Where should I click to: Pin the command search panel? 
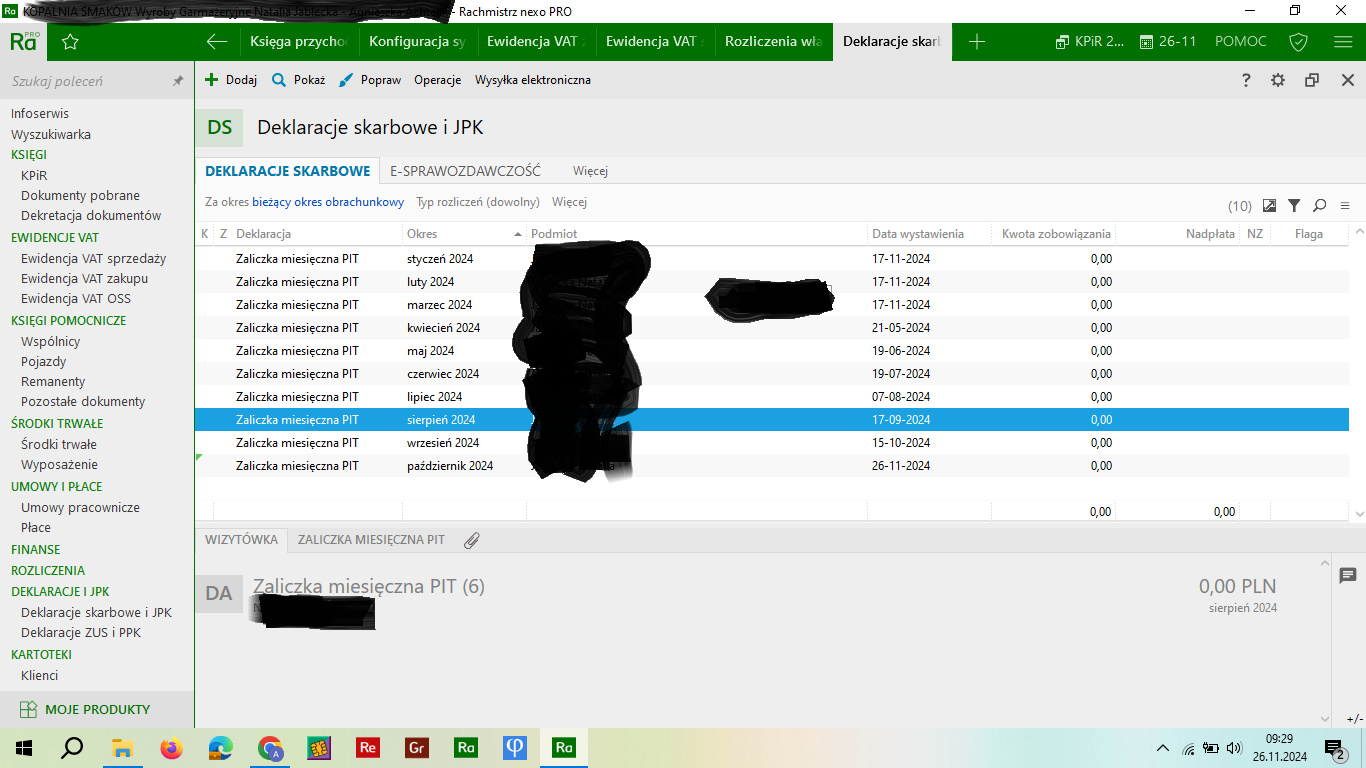point(178,81)
